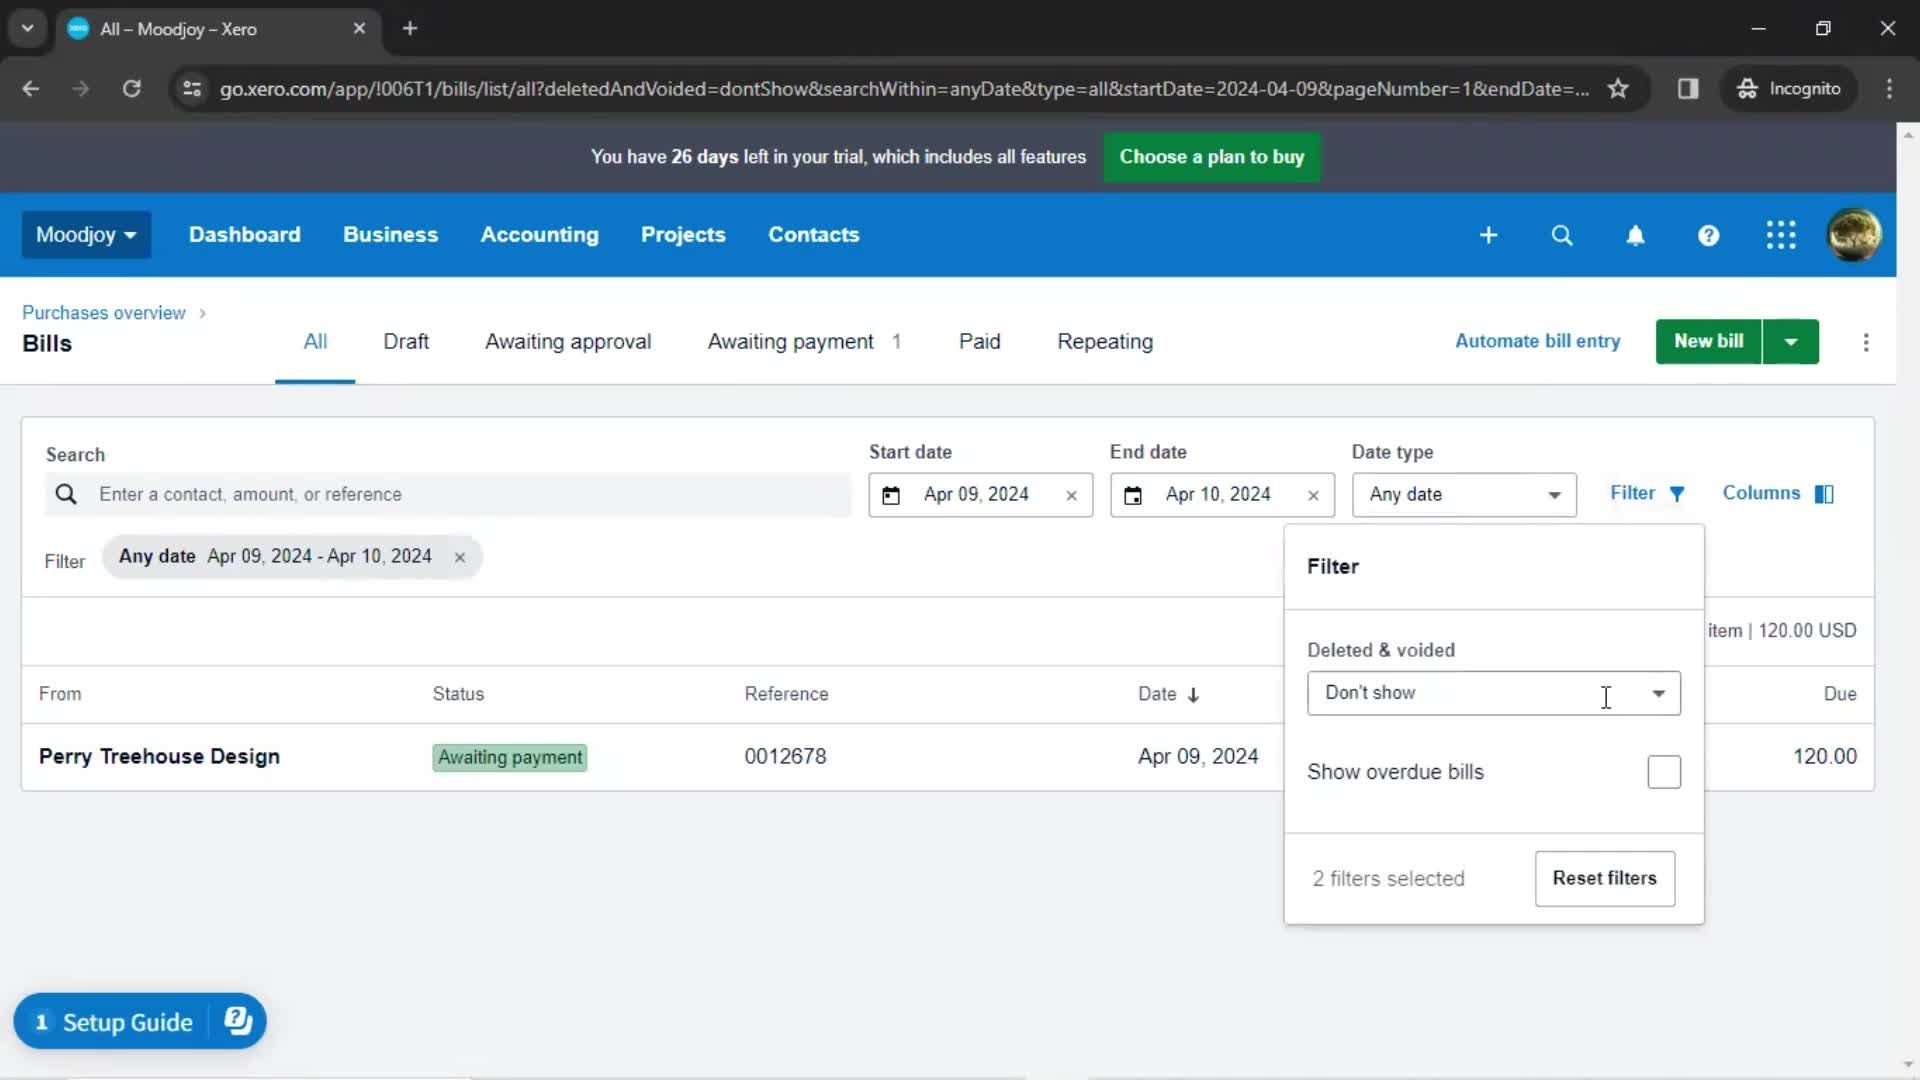Screen dimensions: 1920x1080
Task: Open the help question mark icon
Action: click(1708, 235)
